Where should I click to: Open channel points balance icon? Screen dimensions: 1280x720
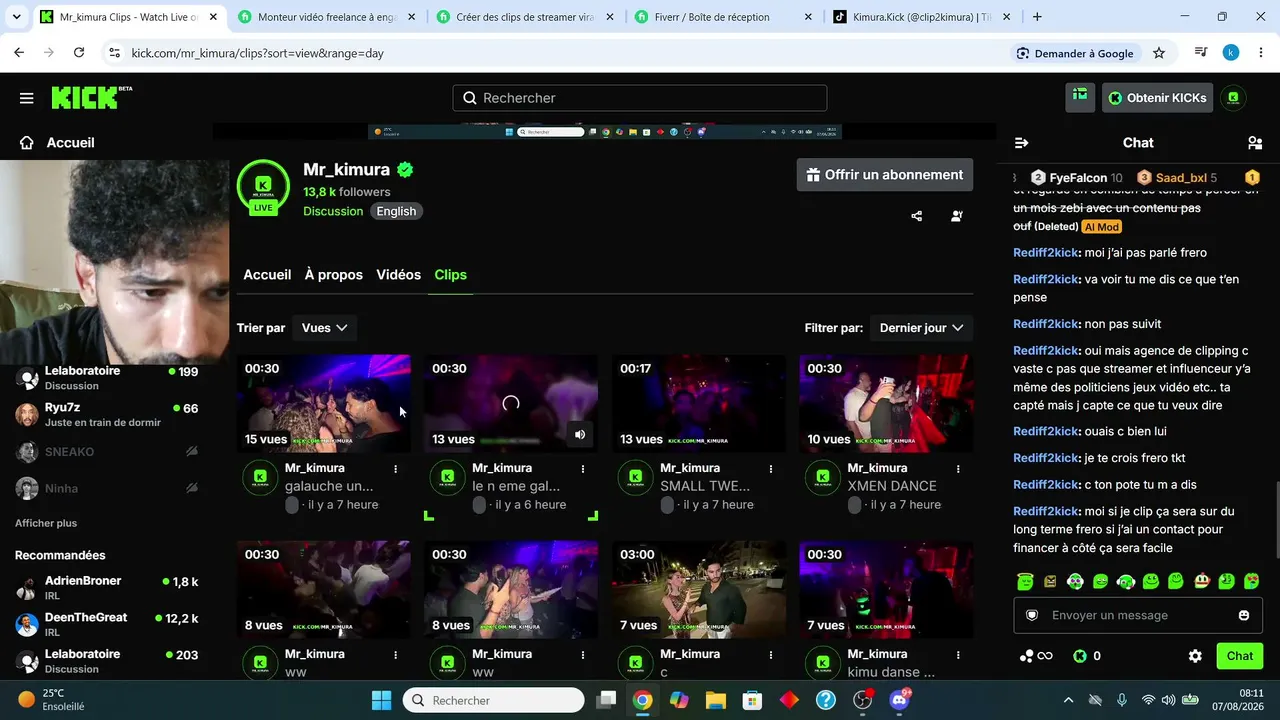(x=1036, y=656)
